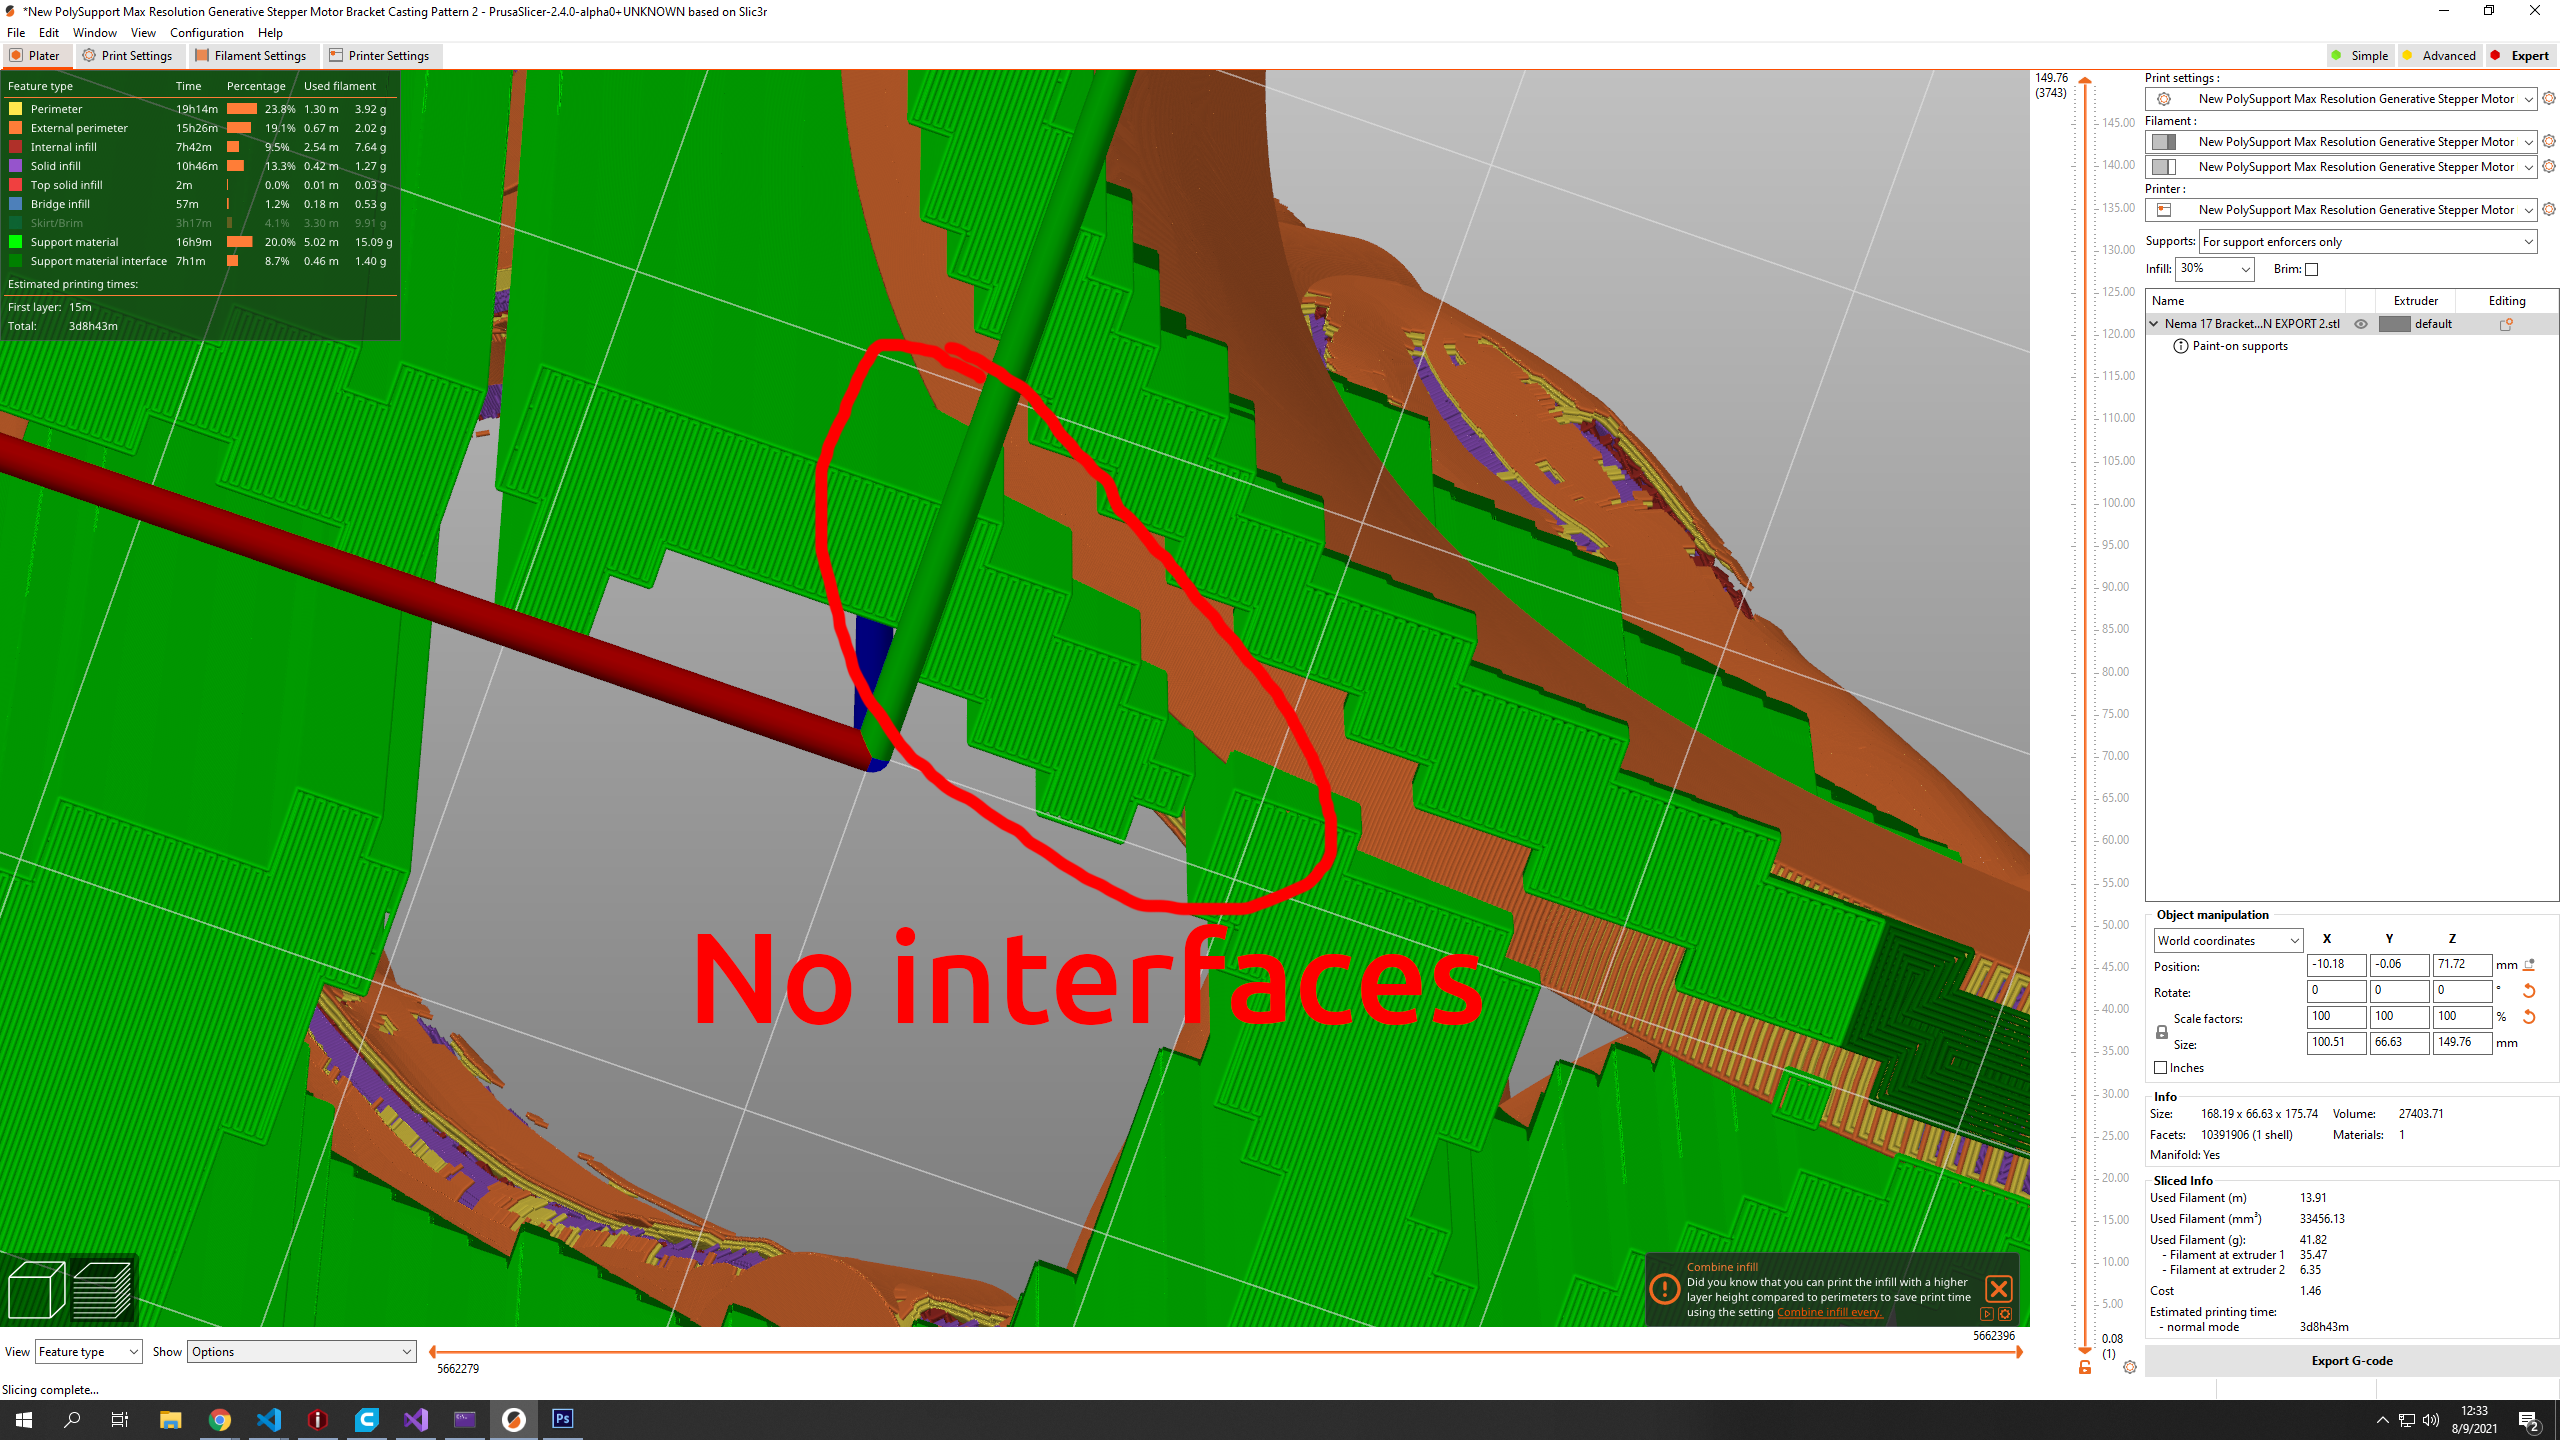The image size is (2560, 1440).
Task: Hide Nema 17 Bracket object via eye icon
Action: tap(2361, 324)
